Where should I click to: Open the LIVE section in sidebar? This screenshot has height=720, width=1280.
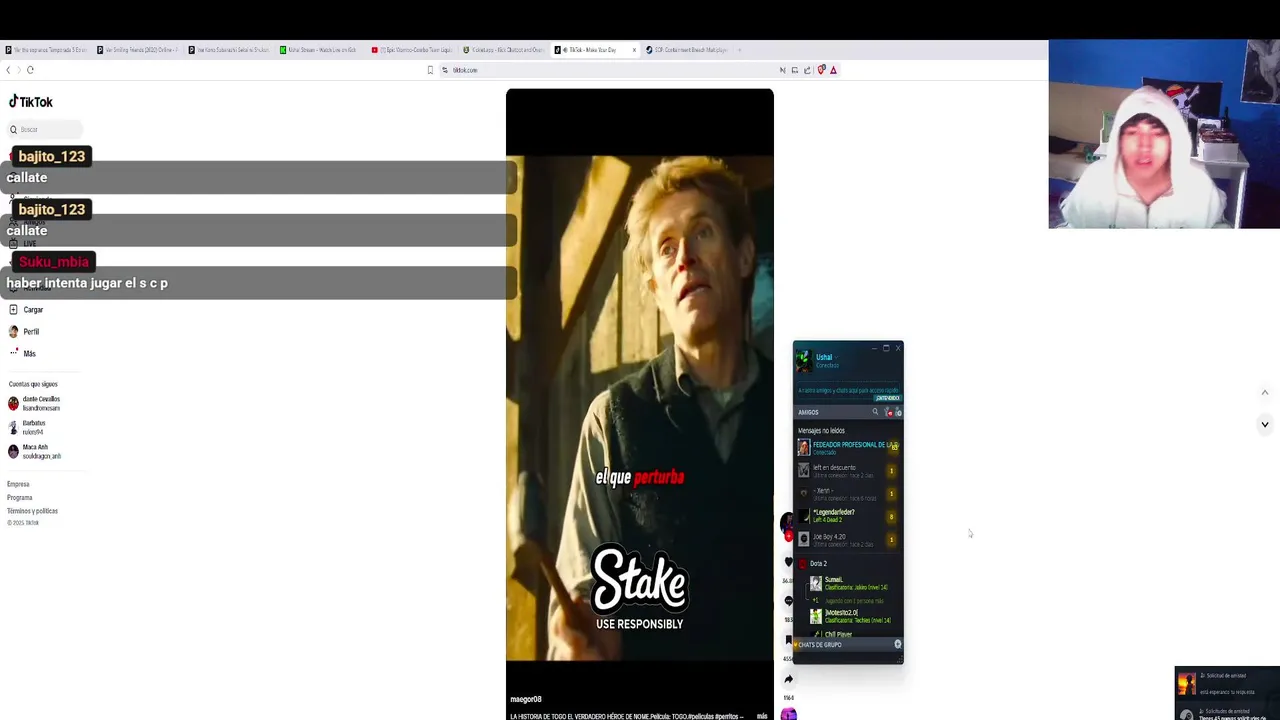[x=24, y=244]
